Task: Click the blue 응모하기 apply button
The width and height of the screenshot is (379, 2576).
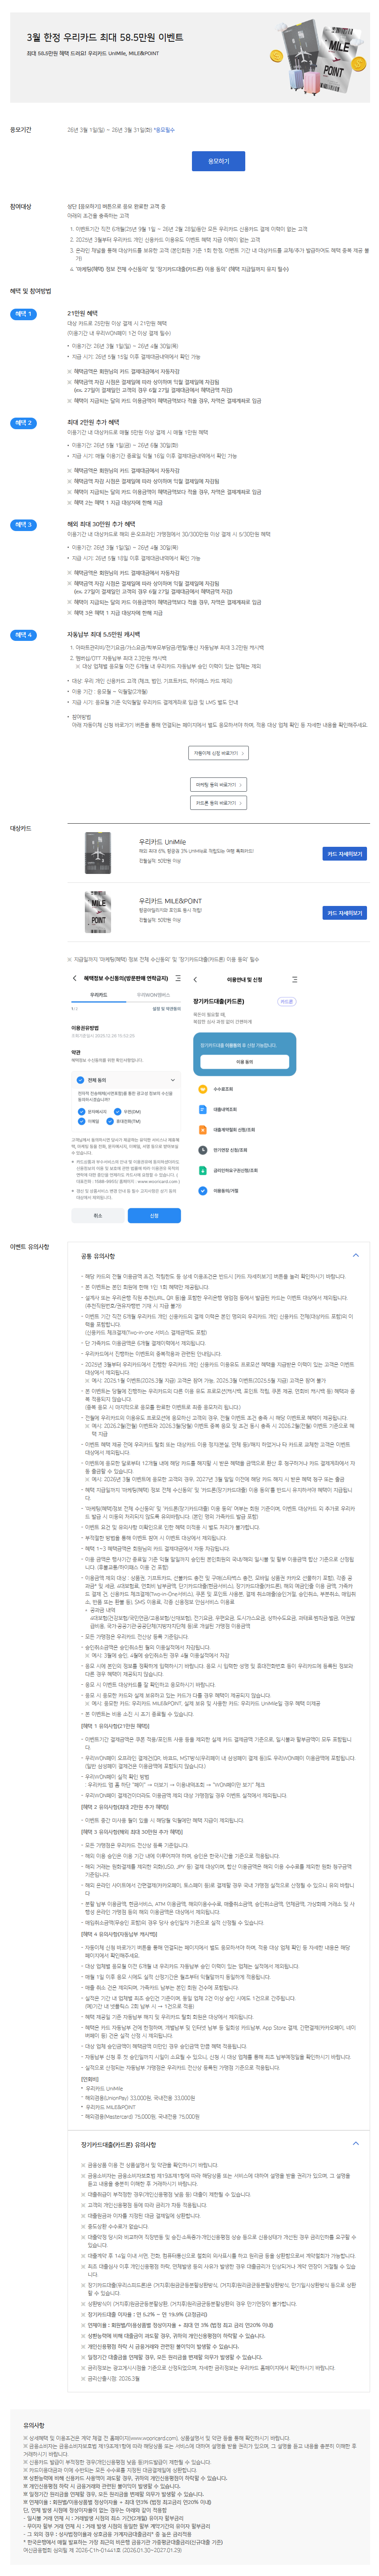Action: pyautogui.click(x=218, y=161)
